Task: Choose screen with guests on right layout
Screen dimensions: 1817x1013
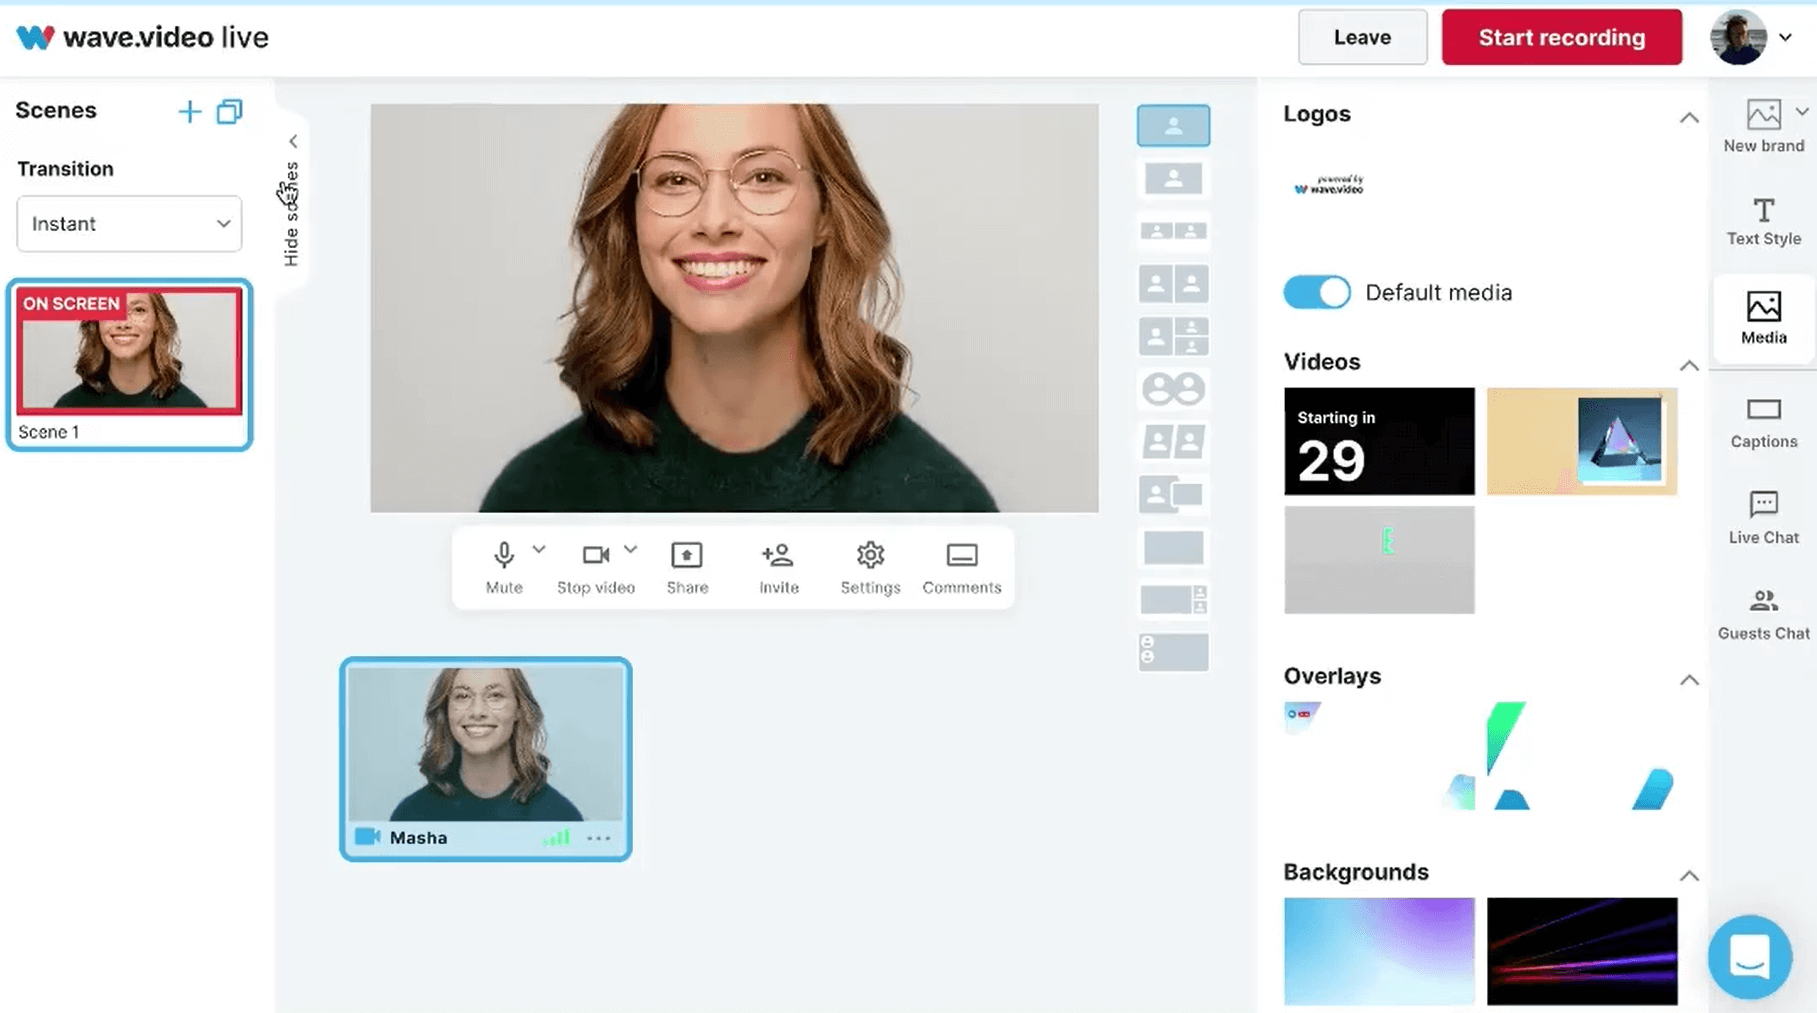Action: pos(1173,600)
